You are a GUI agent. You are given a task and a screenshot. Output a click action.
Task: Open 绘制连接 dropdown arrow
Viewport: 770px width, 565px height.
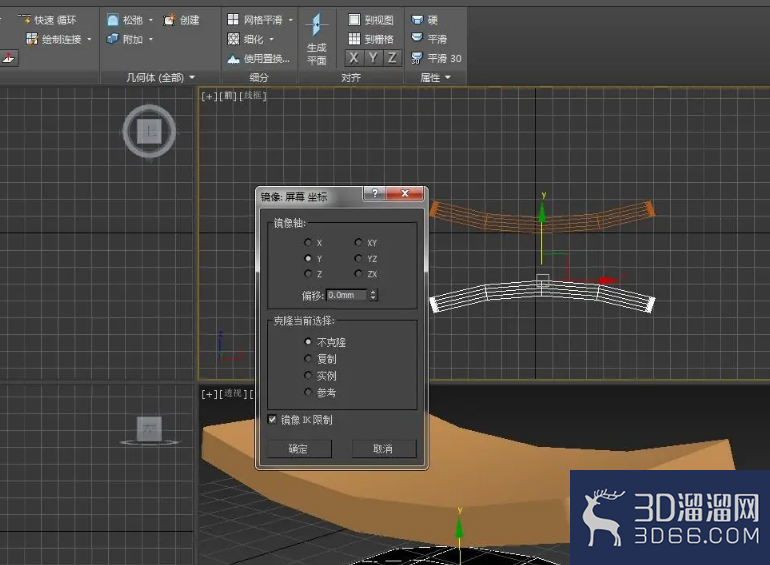[x=89, y=39]
